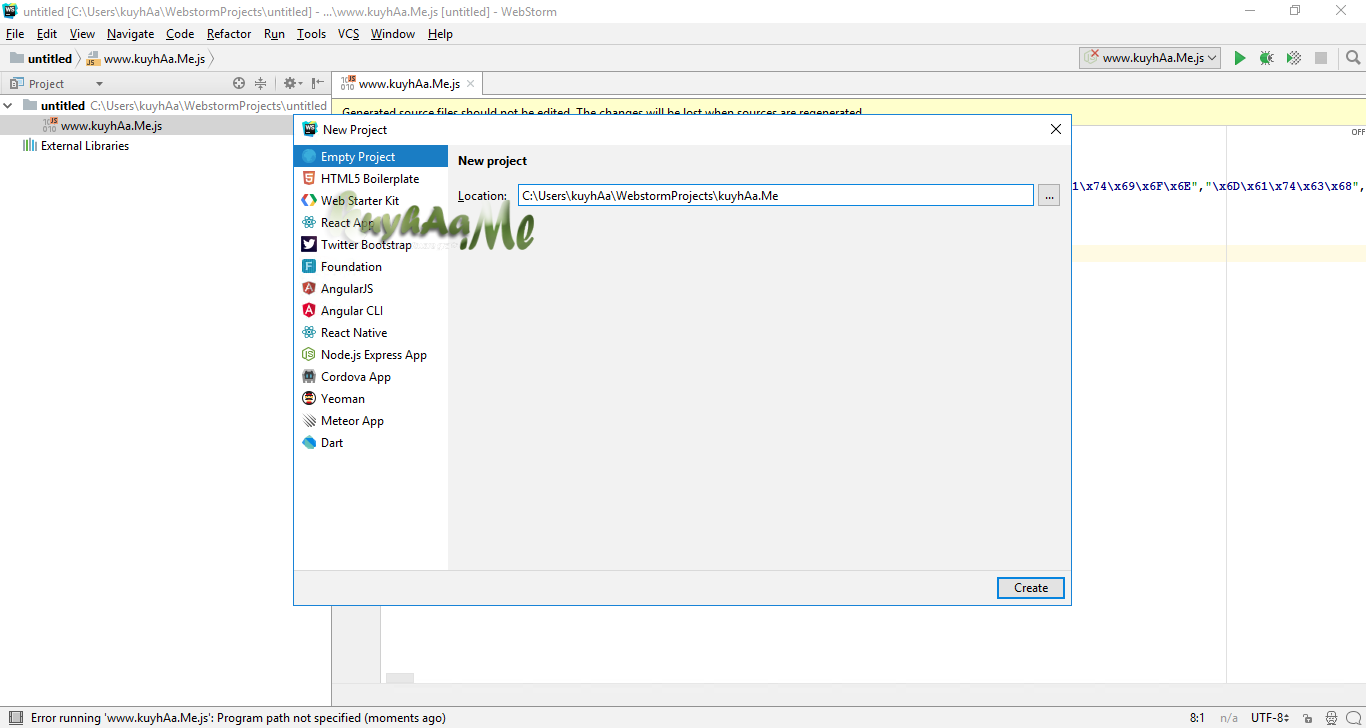Click the error message in status bar

(238, 718)
